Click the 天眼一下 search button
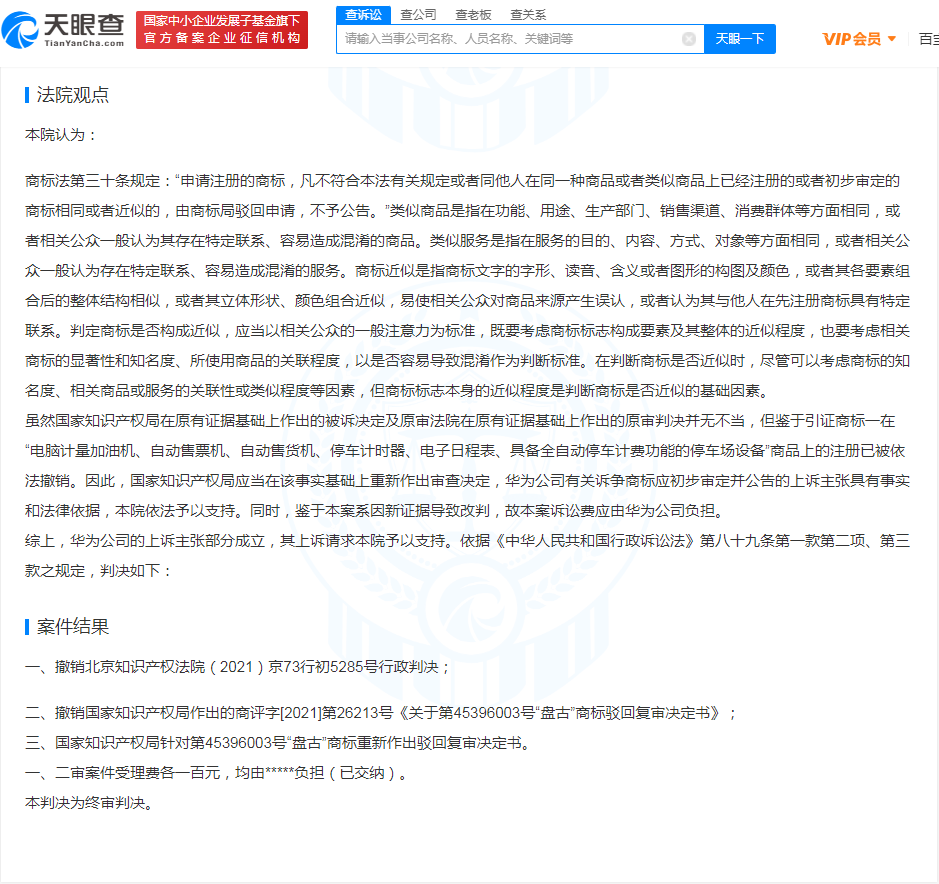Viewport: 939px width, 884px height. coord(740,39)
